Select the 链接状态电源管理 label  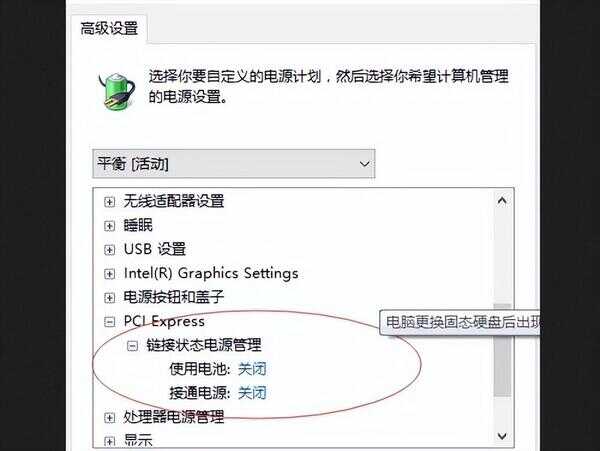click(204, 345)
